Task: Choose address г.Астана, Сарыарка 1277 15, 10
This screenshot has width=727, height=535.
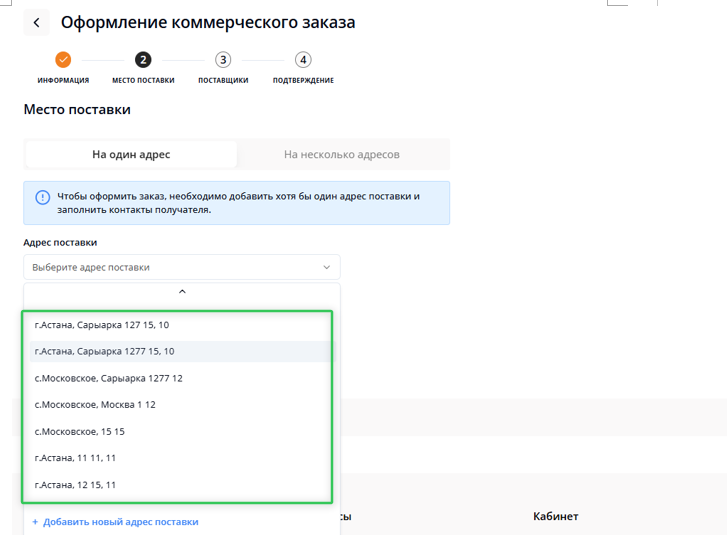Action: click(104, 351)
